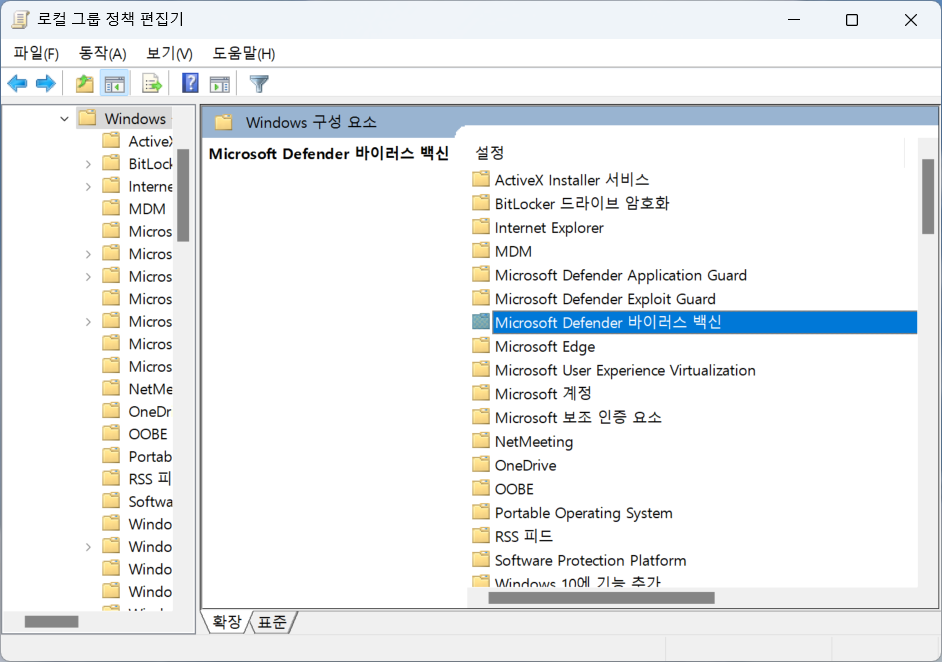The height and width of the screenshot is (662, 942).
Task: Switch to the 표준 tab
Action: tap(272, 622)
